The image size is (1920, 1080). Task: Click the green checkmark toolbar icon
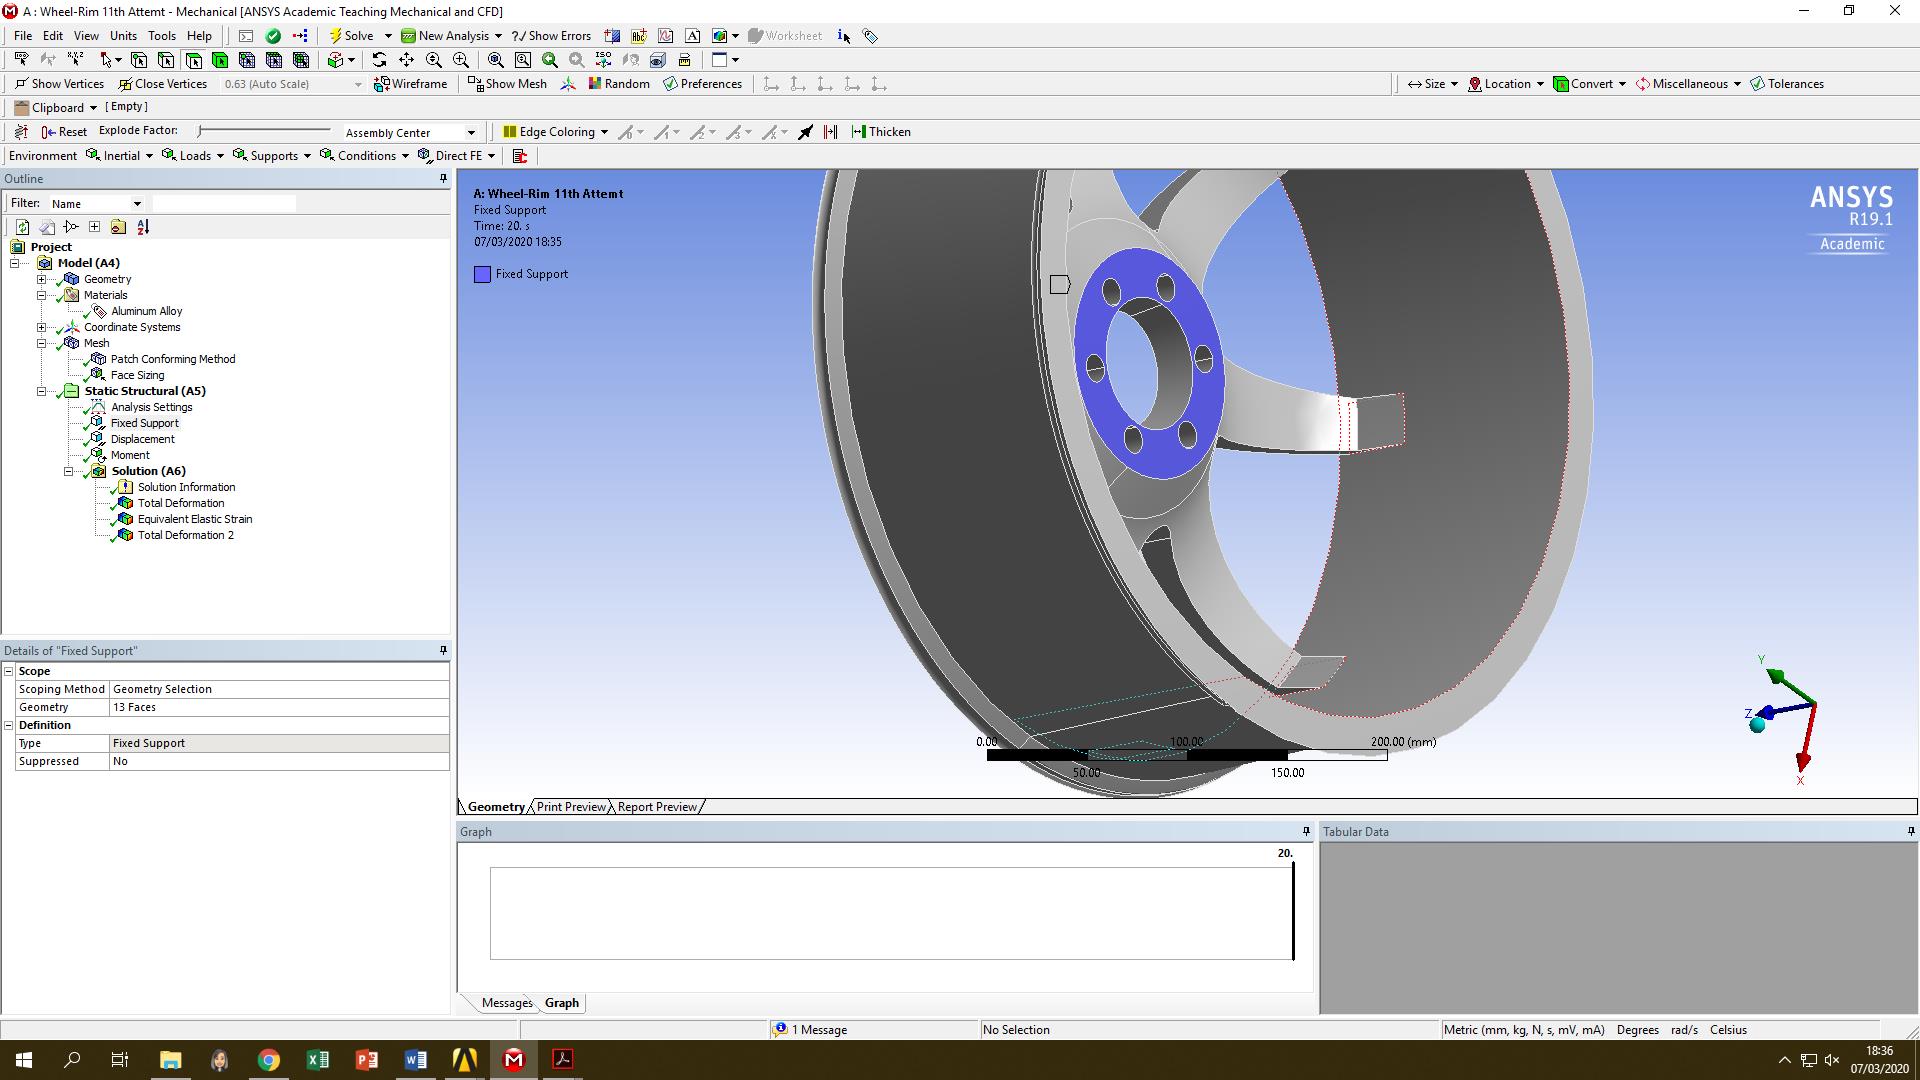[x=273, y=36]
